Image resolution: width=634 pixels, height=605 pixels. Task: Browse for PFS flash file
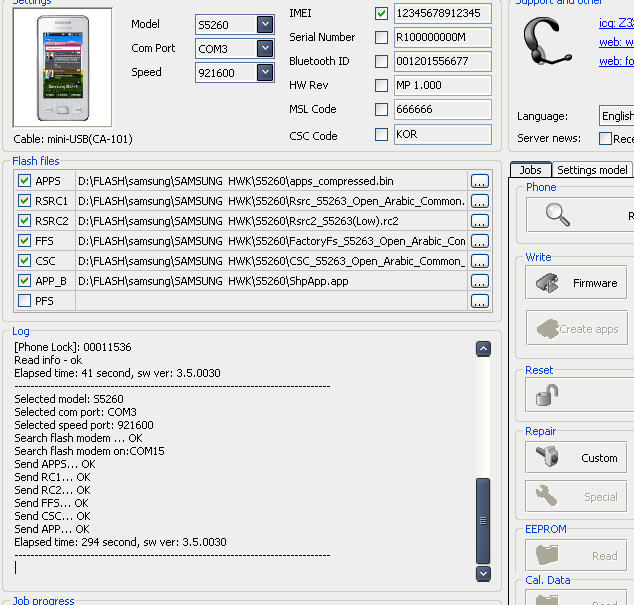(480, 301)
